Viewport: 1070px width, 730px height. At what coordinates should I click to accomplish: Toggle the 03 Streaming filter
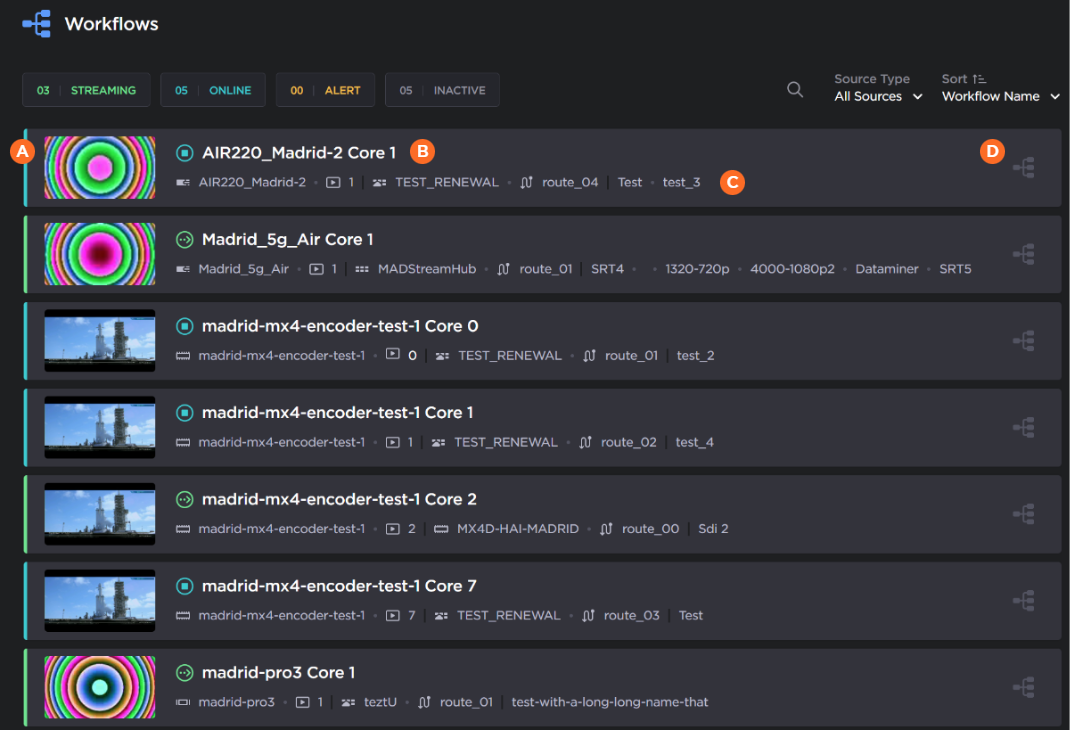(x=86, y=90)
